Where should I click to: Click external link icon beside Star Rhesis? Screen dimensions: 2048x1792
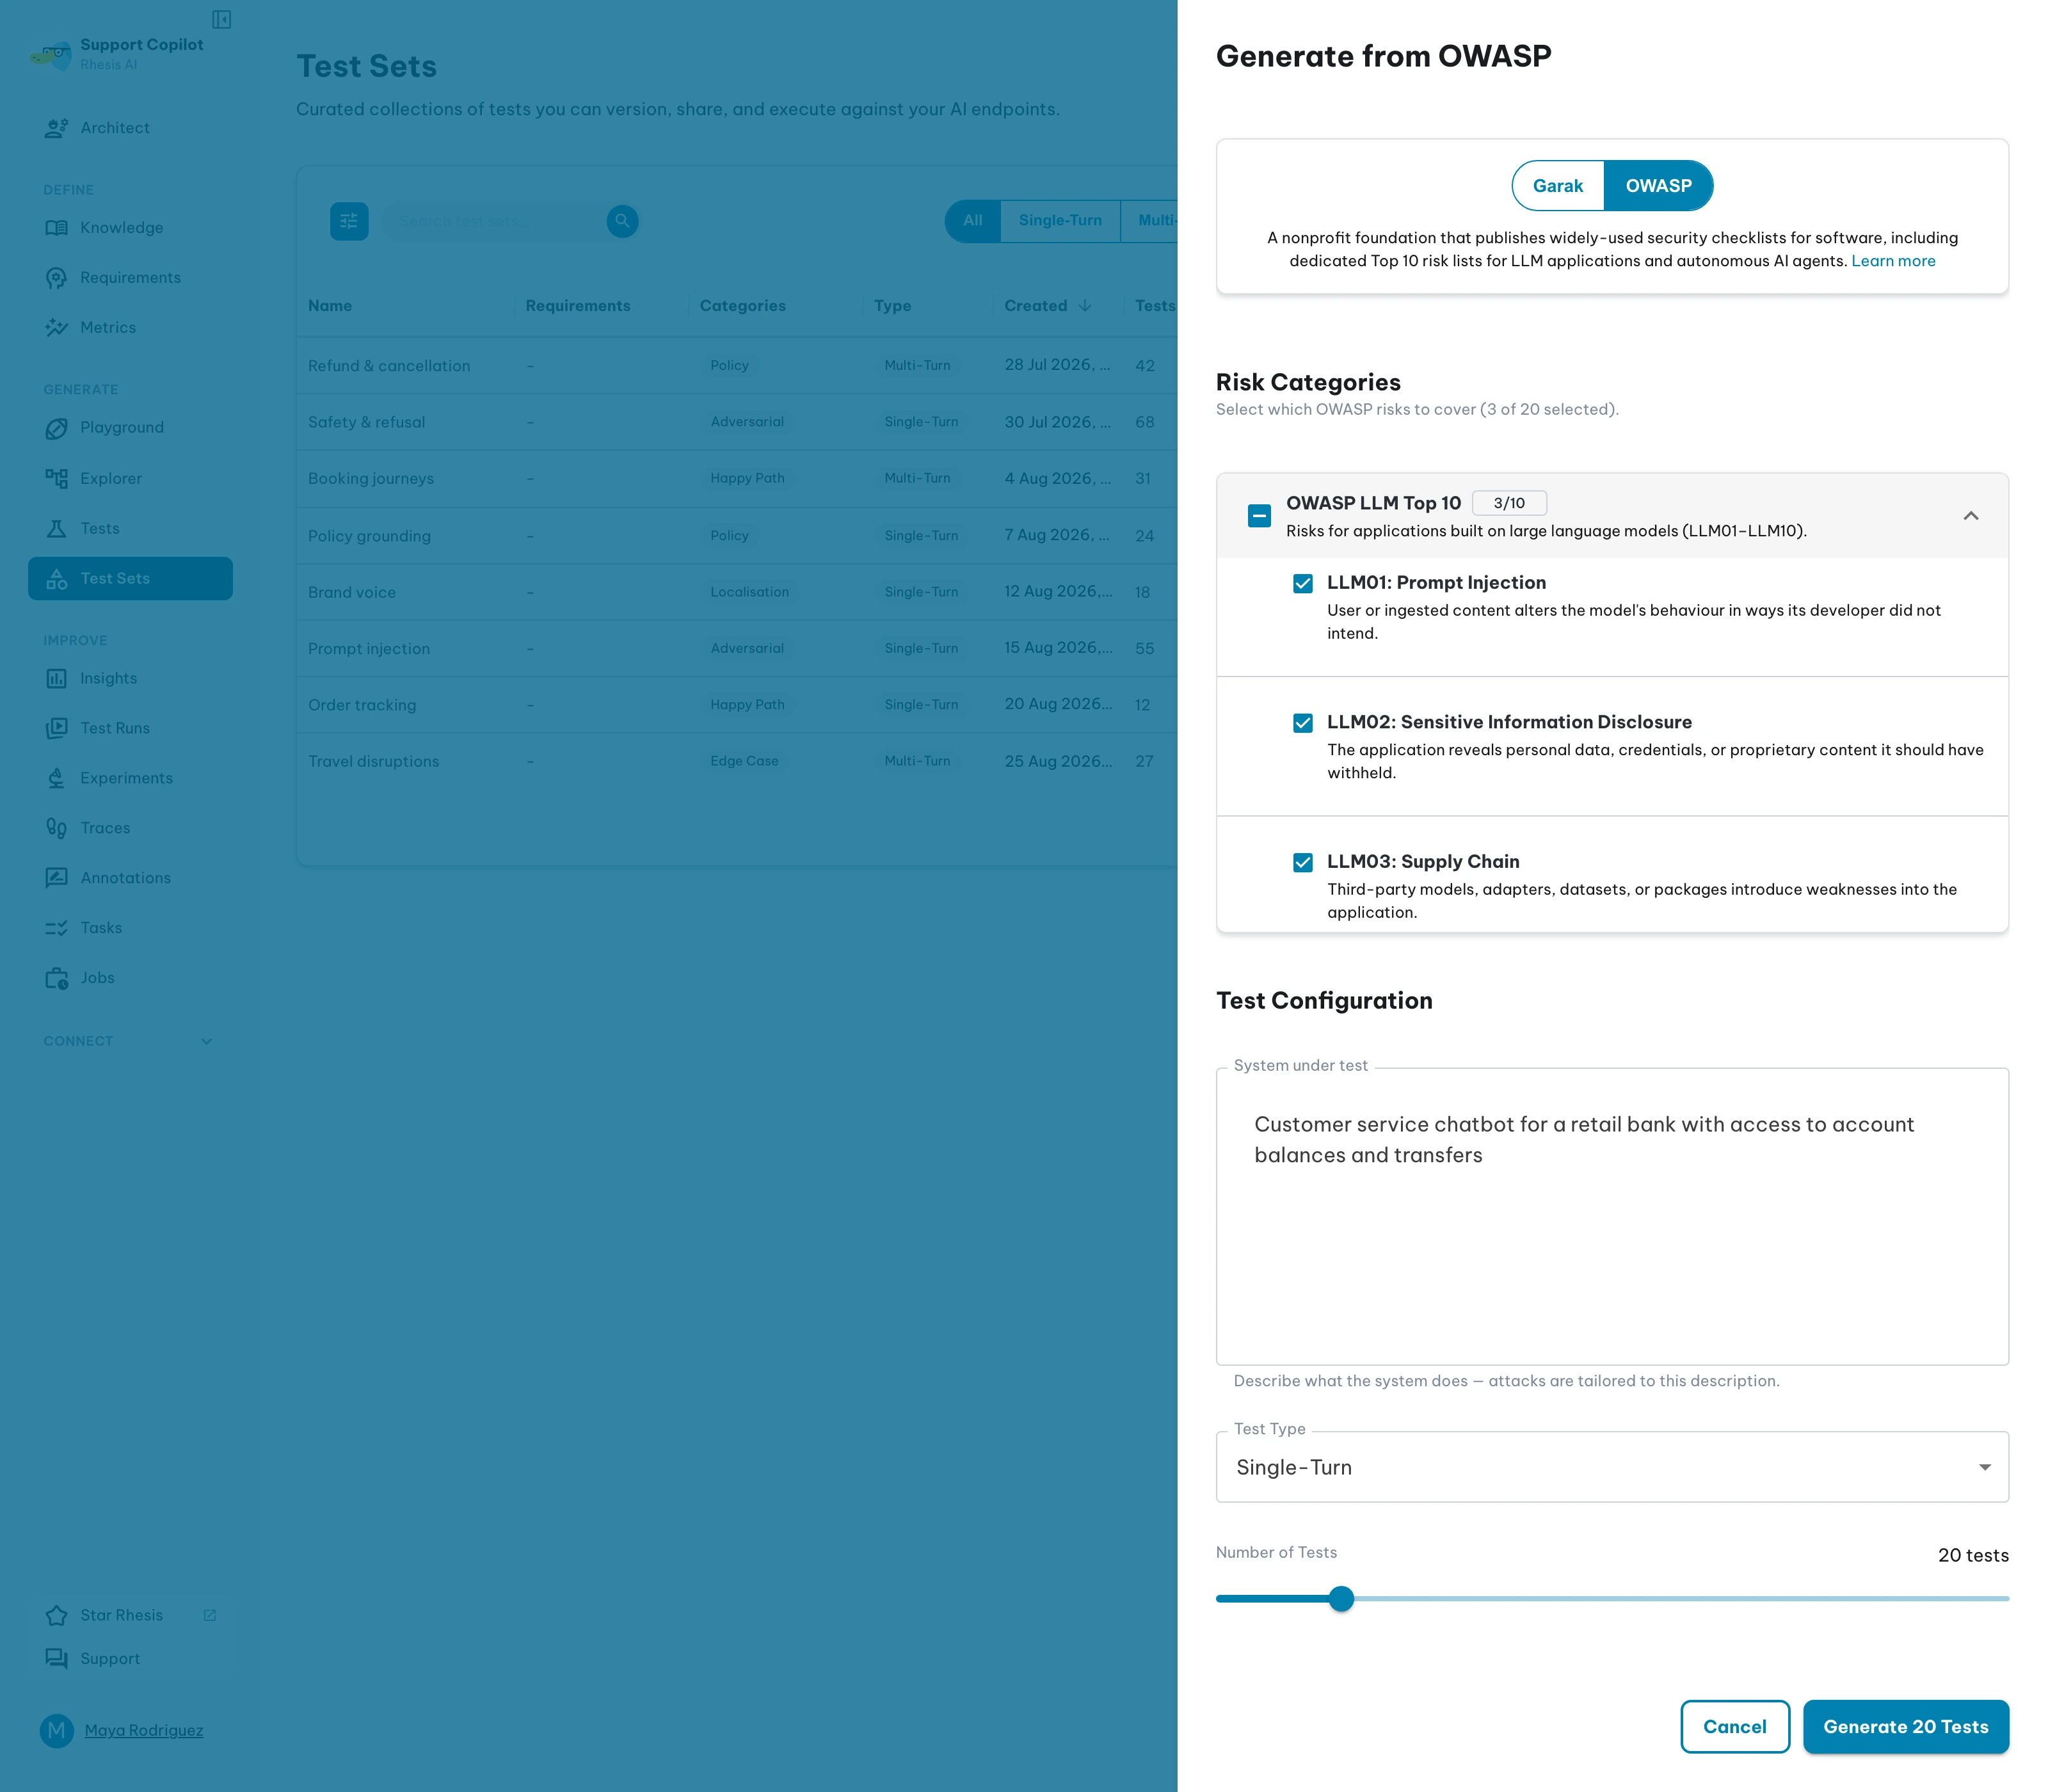(210, 1615)
